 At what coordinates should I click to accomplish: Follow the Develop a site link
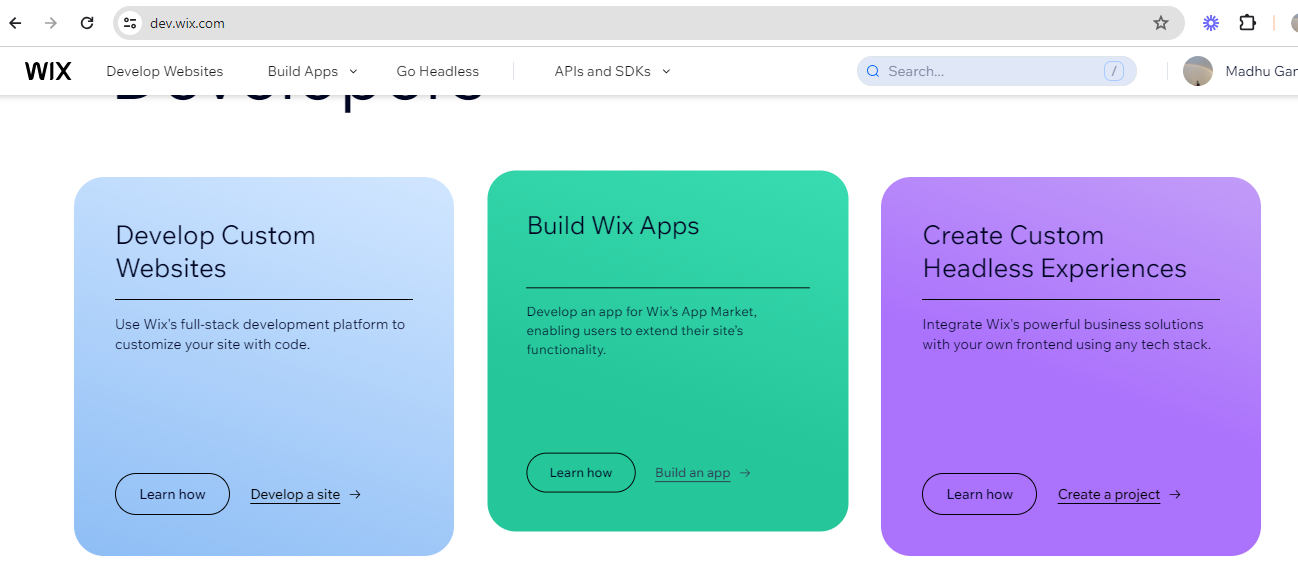295,494
